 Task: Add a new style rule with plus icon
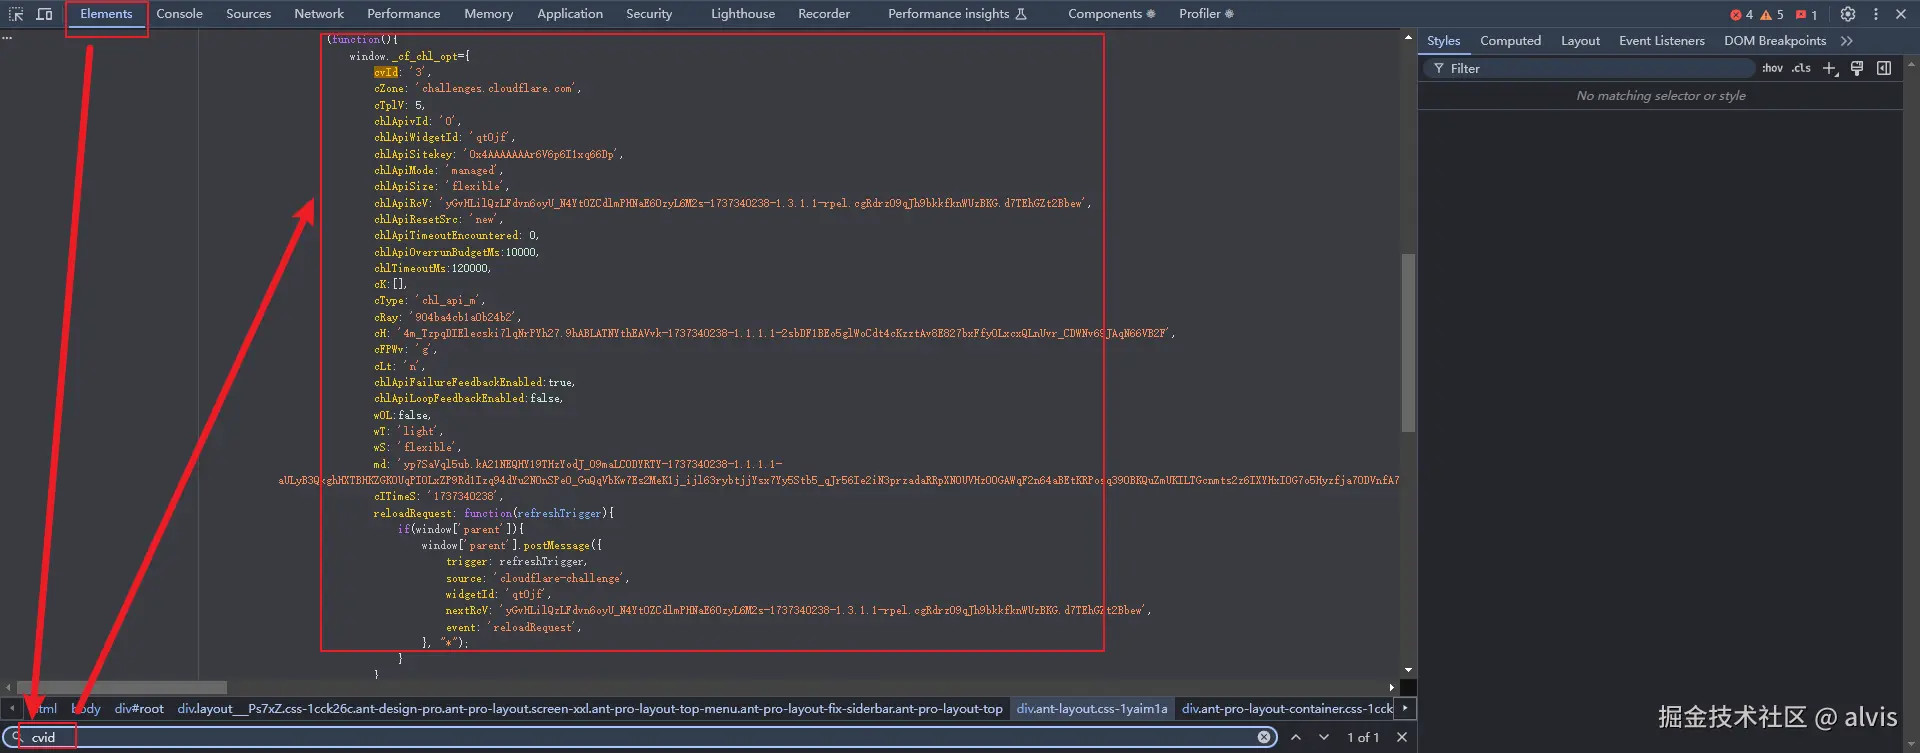coord(1830,68)
